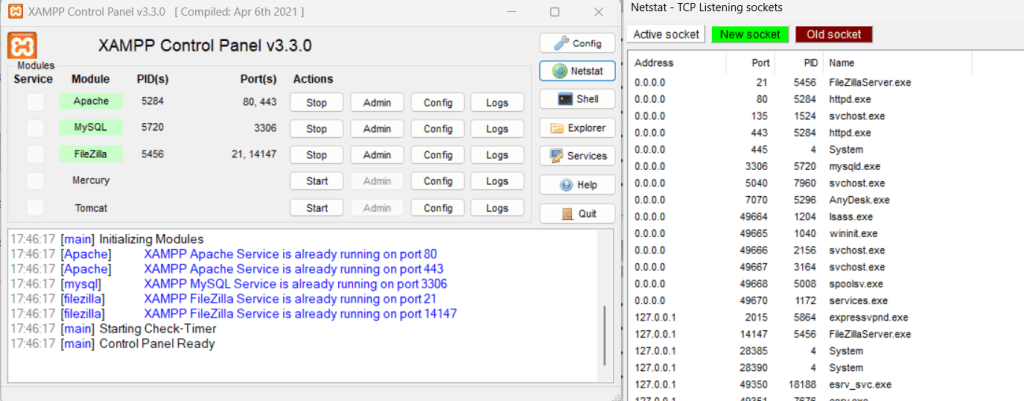Quit XAMPP using the door icon button
The image size is (1024, 401).
click(577, 214)
